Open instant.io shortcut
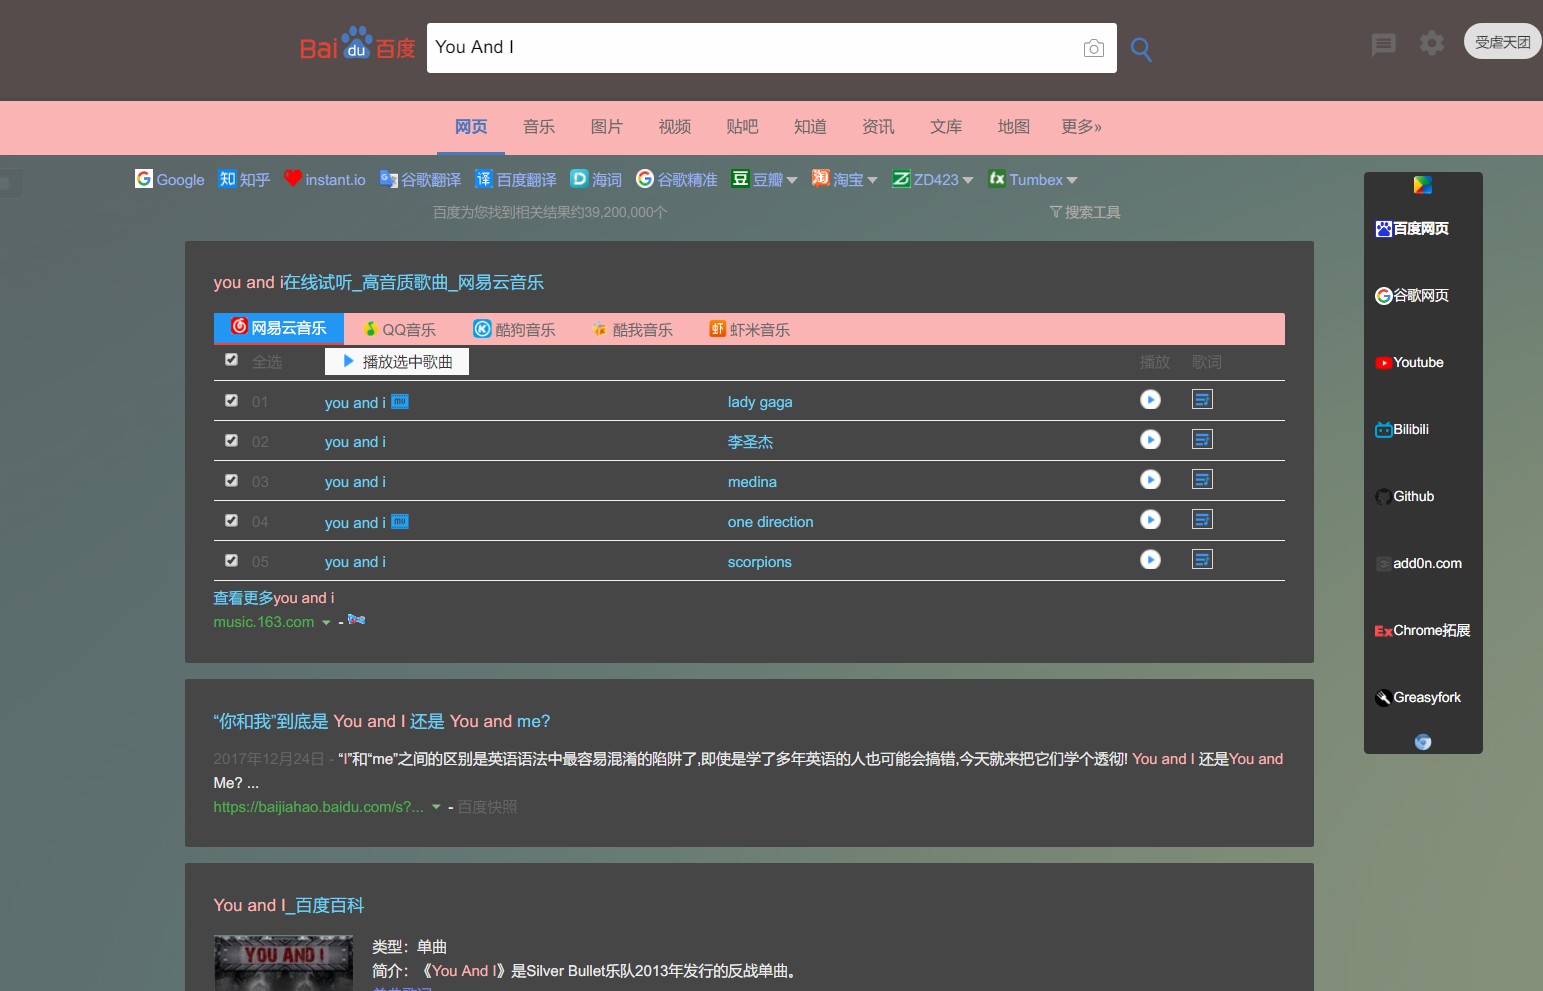The width and height of the screenshot is (1543, 991). point(324,179)
